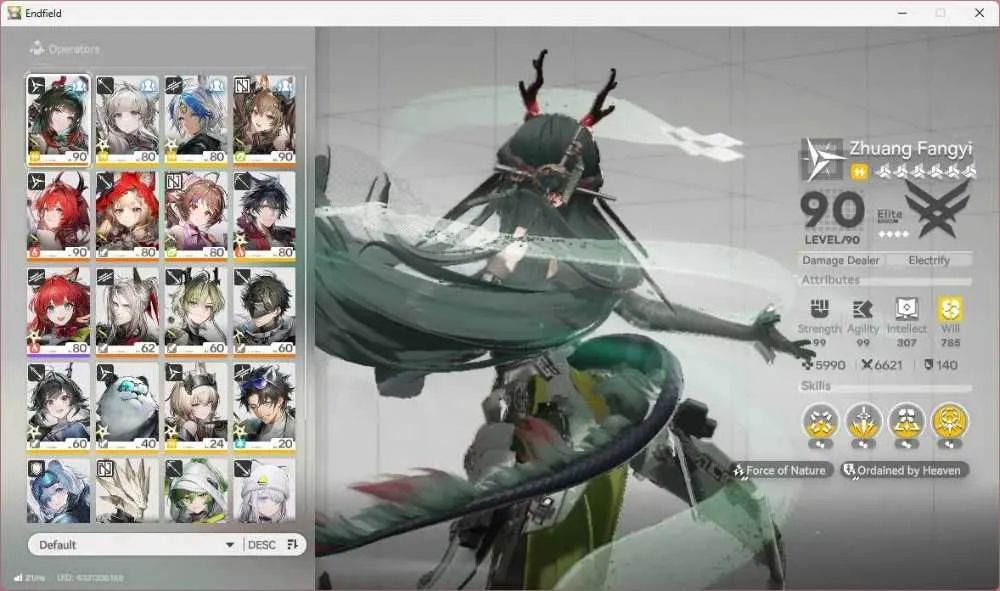Click the Damage Dealer role tag

pos(841,260)
